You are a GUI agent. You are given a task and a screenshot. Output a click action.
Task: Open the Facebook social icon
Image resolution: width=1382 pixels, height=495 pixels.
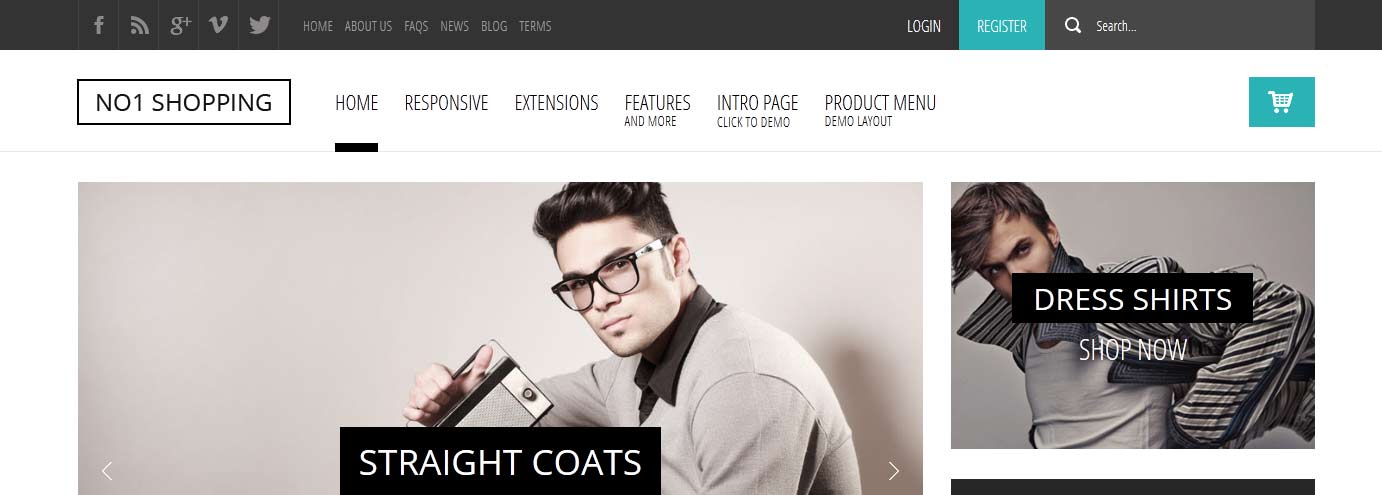(x=98, y=25)
